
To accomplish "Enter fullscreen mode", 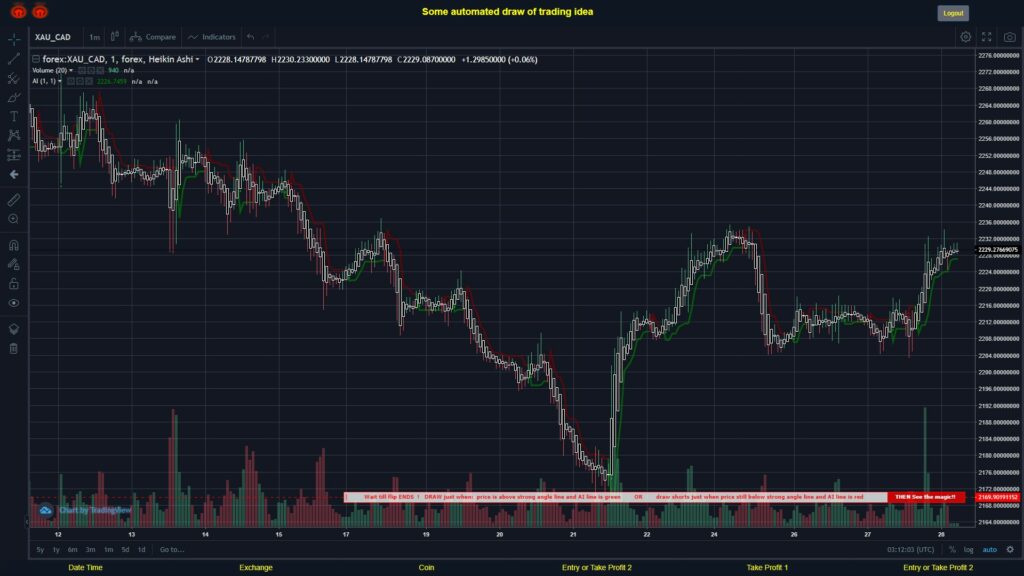I will (987, 37).
